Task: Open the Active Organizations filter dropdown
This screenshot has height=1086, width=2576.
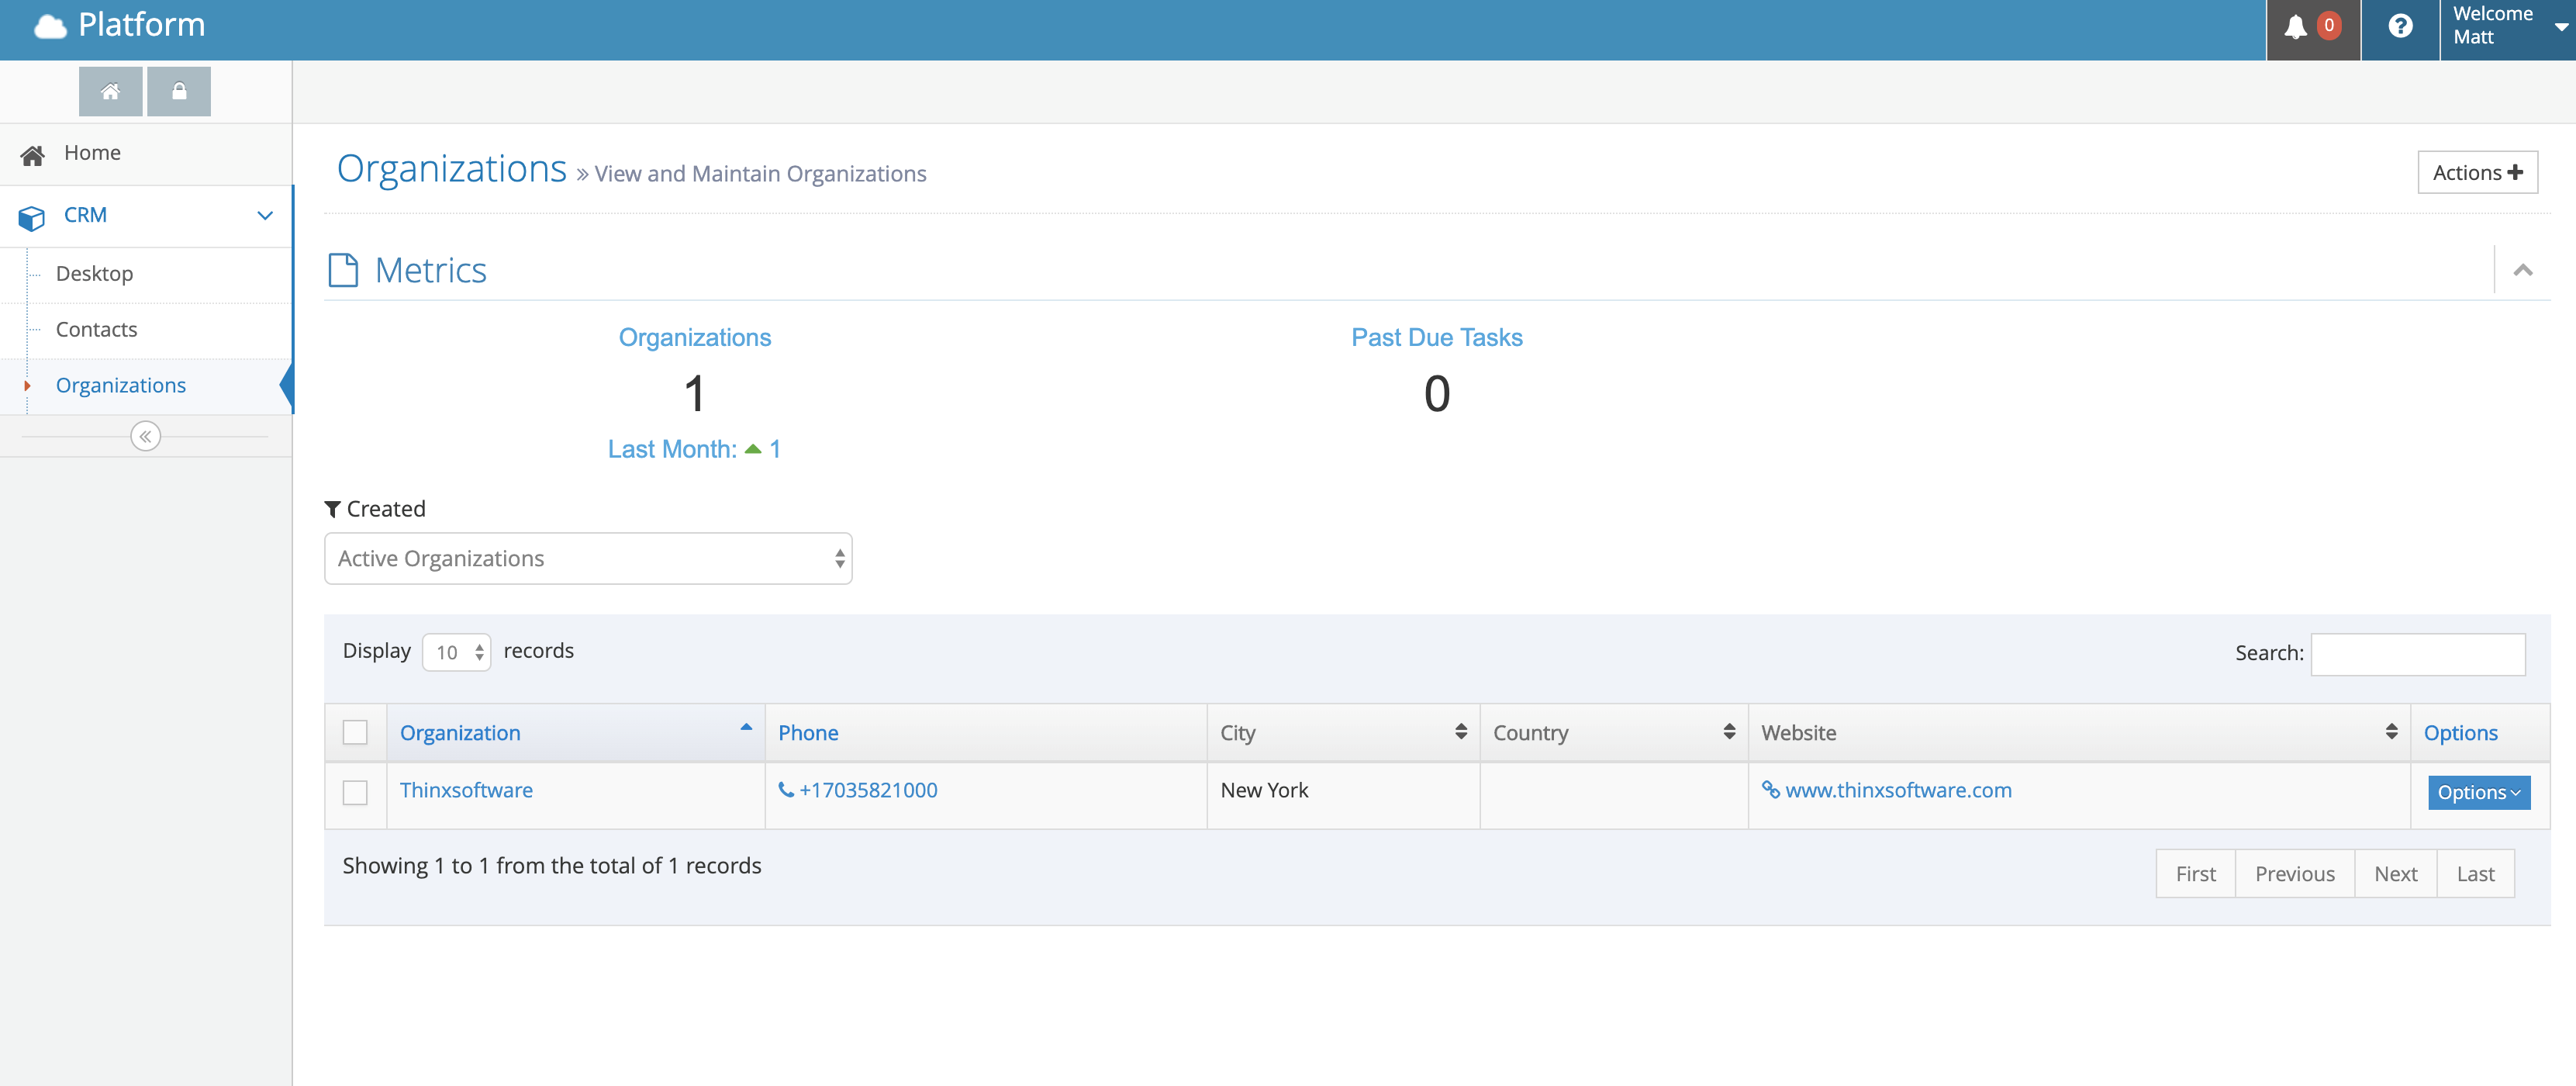Action: pos(588,559)
